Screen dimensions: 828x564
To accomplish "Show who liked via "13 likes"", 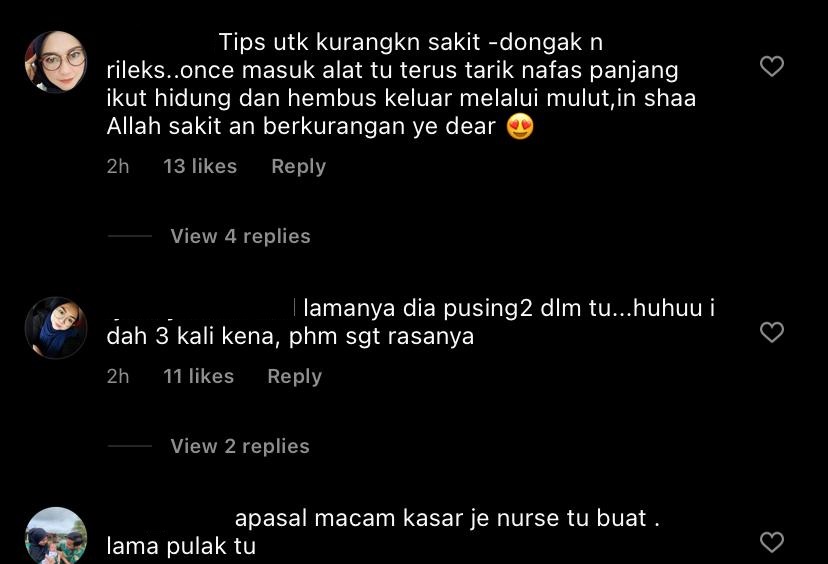I will [200, 166].
